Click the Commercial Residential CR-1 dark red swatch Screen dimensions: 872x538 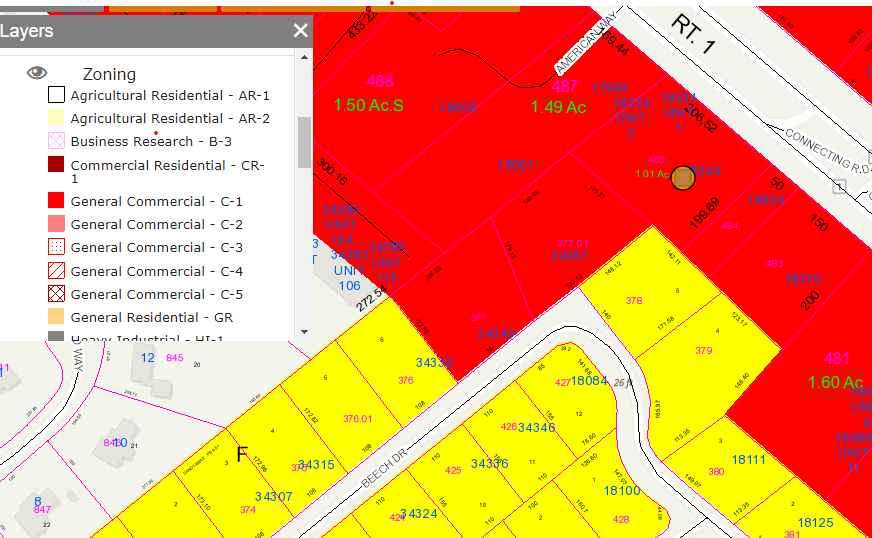coord(56,165)
